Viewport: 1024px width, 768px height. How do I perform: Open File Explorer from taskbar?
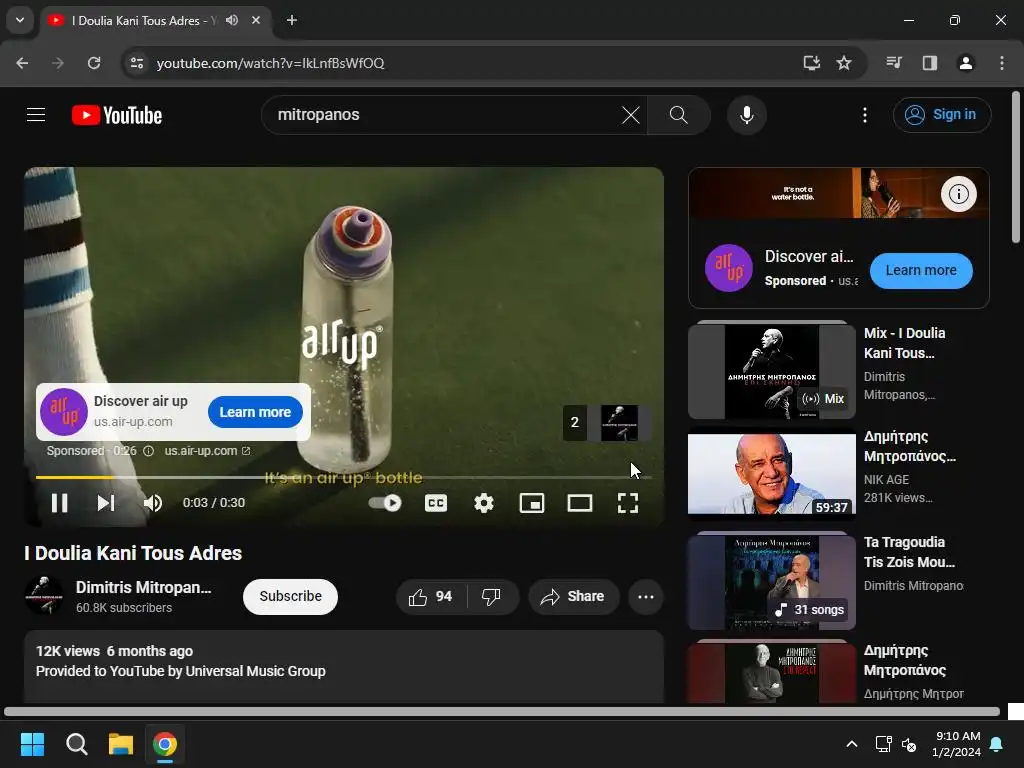click(x=121, y=744)
